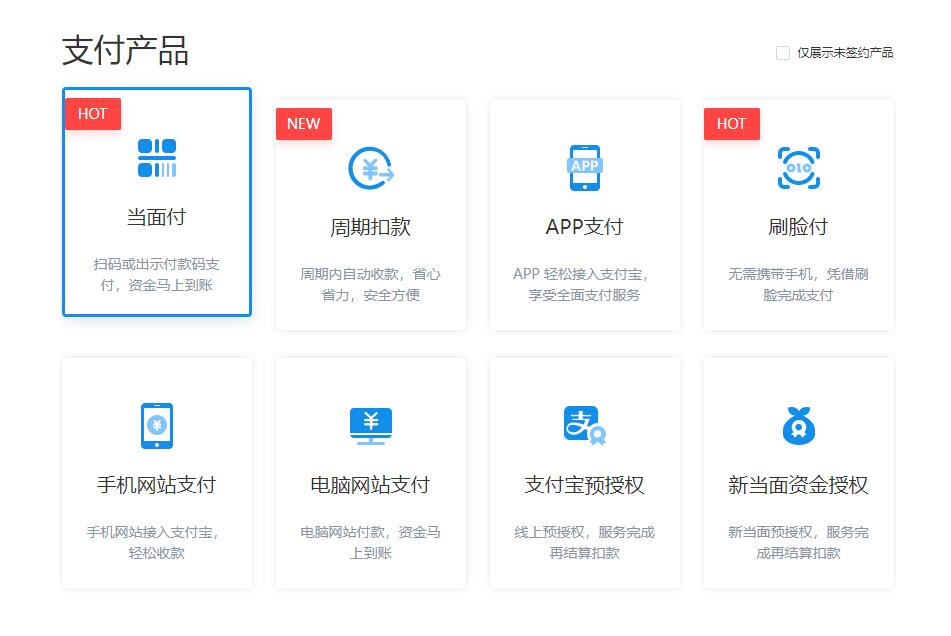Image resolution: width=951 pixels, height=636 pixels.
Task: Click the APP支付 phone icon
Action: [x=585, y=168]
